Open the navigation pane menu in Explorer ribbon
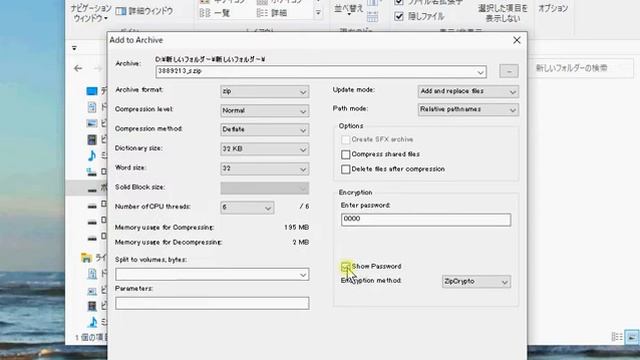640x360 pixels. [x=91, y=13]
